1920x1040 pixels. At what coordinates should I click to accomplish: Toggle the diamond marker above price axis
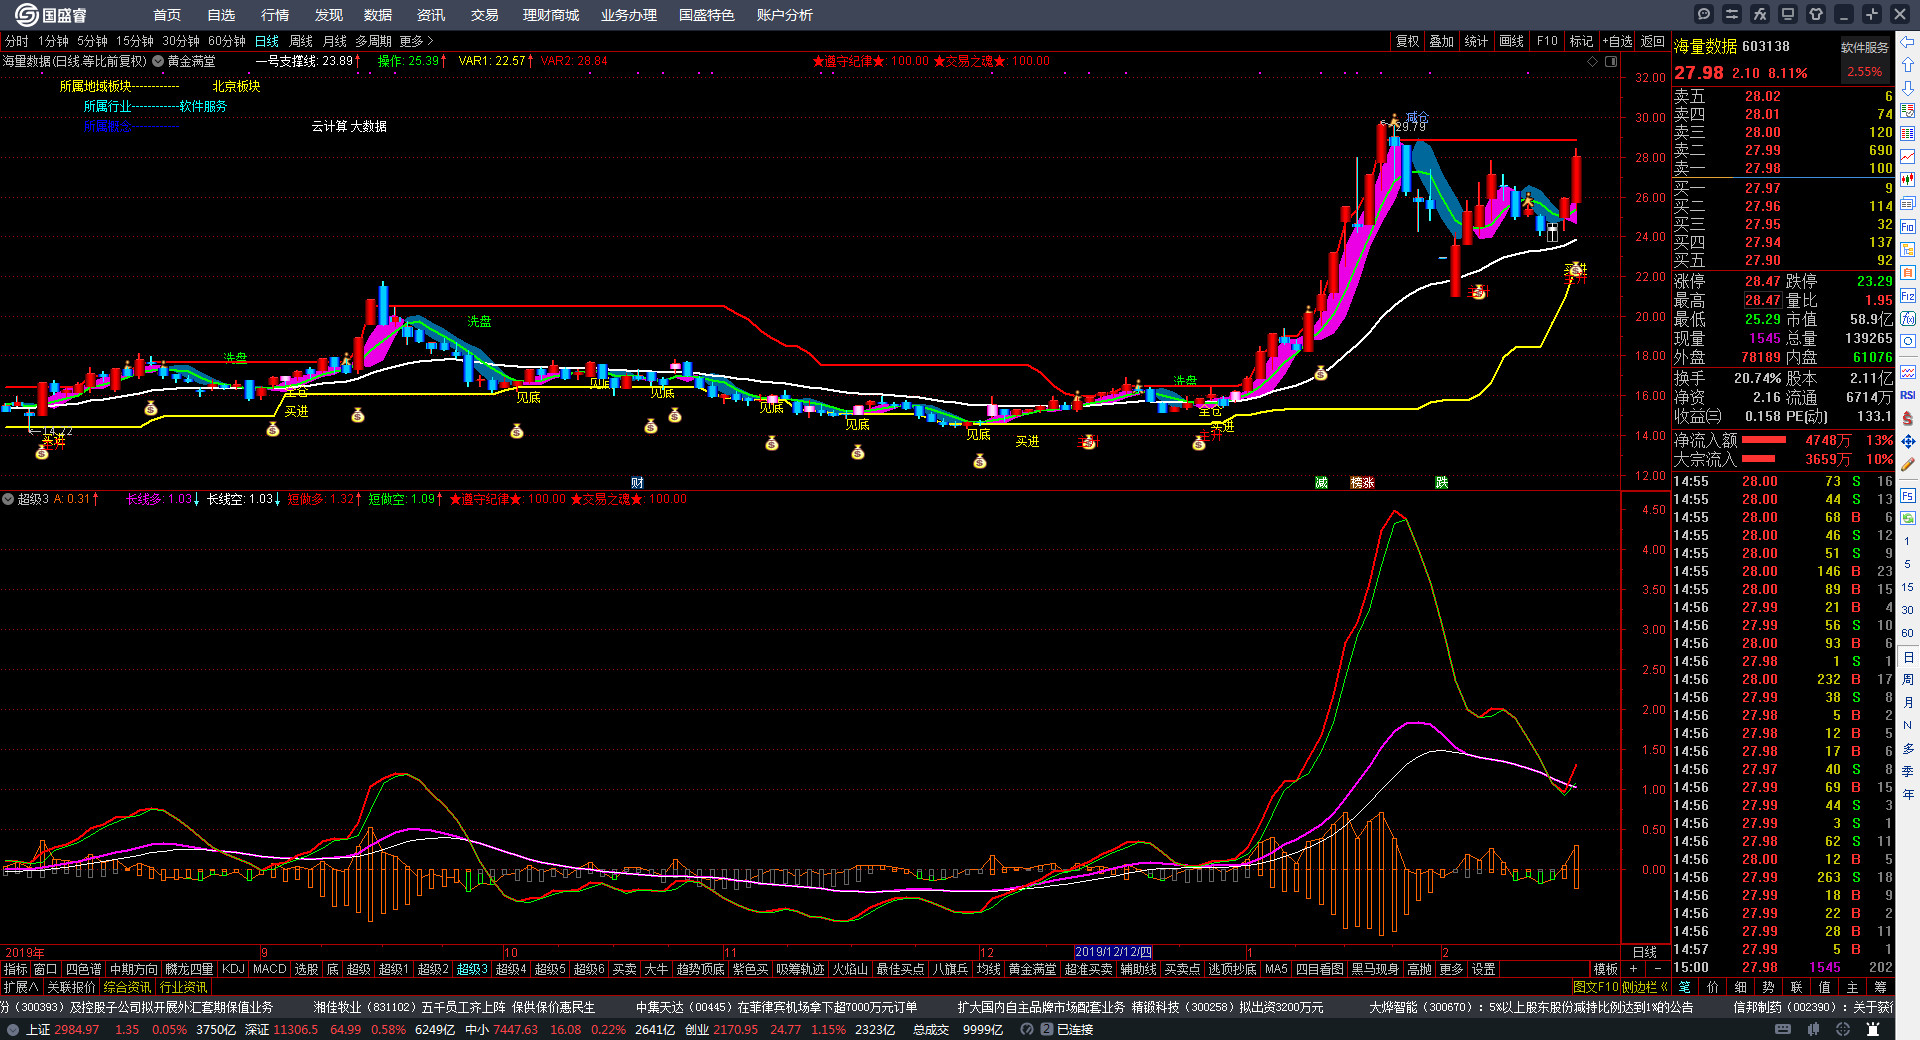[1593, 61]
